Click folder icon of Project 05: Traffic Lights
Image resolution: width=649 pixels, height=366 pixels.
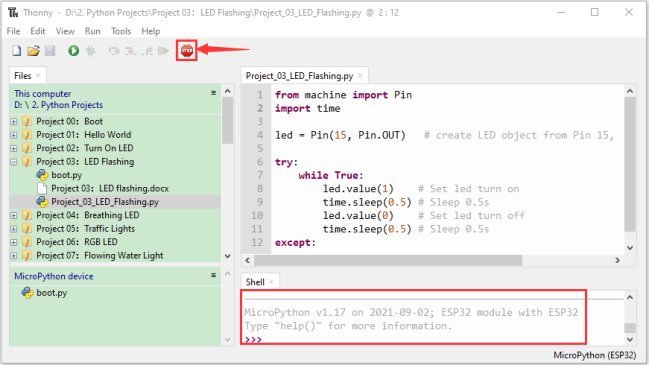(x=27, y=229)
